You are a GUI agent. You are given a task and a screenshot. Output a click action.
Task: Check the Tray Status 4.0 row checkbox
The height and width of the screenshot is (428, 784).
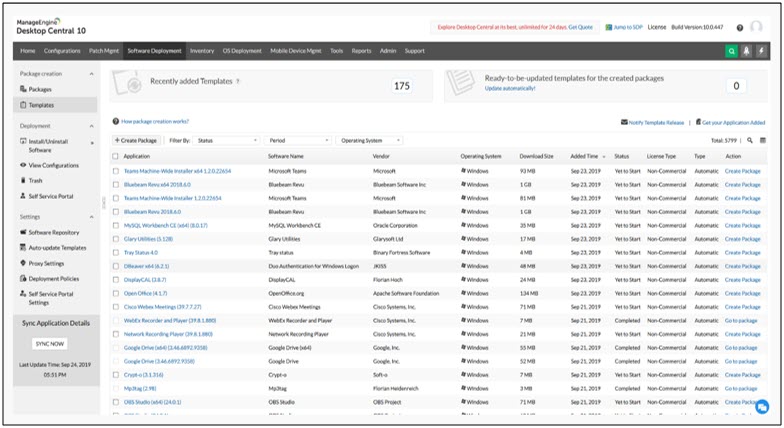pos(116,252)
